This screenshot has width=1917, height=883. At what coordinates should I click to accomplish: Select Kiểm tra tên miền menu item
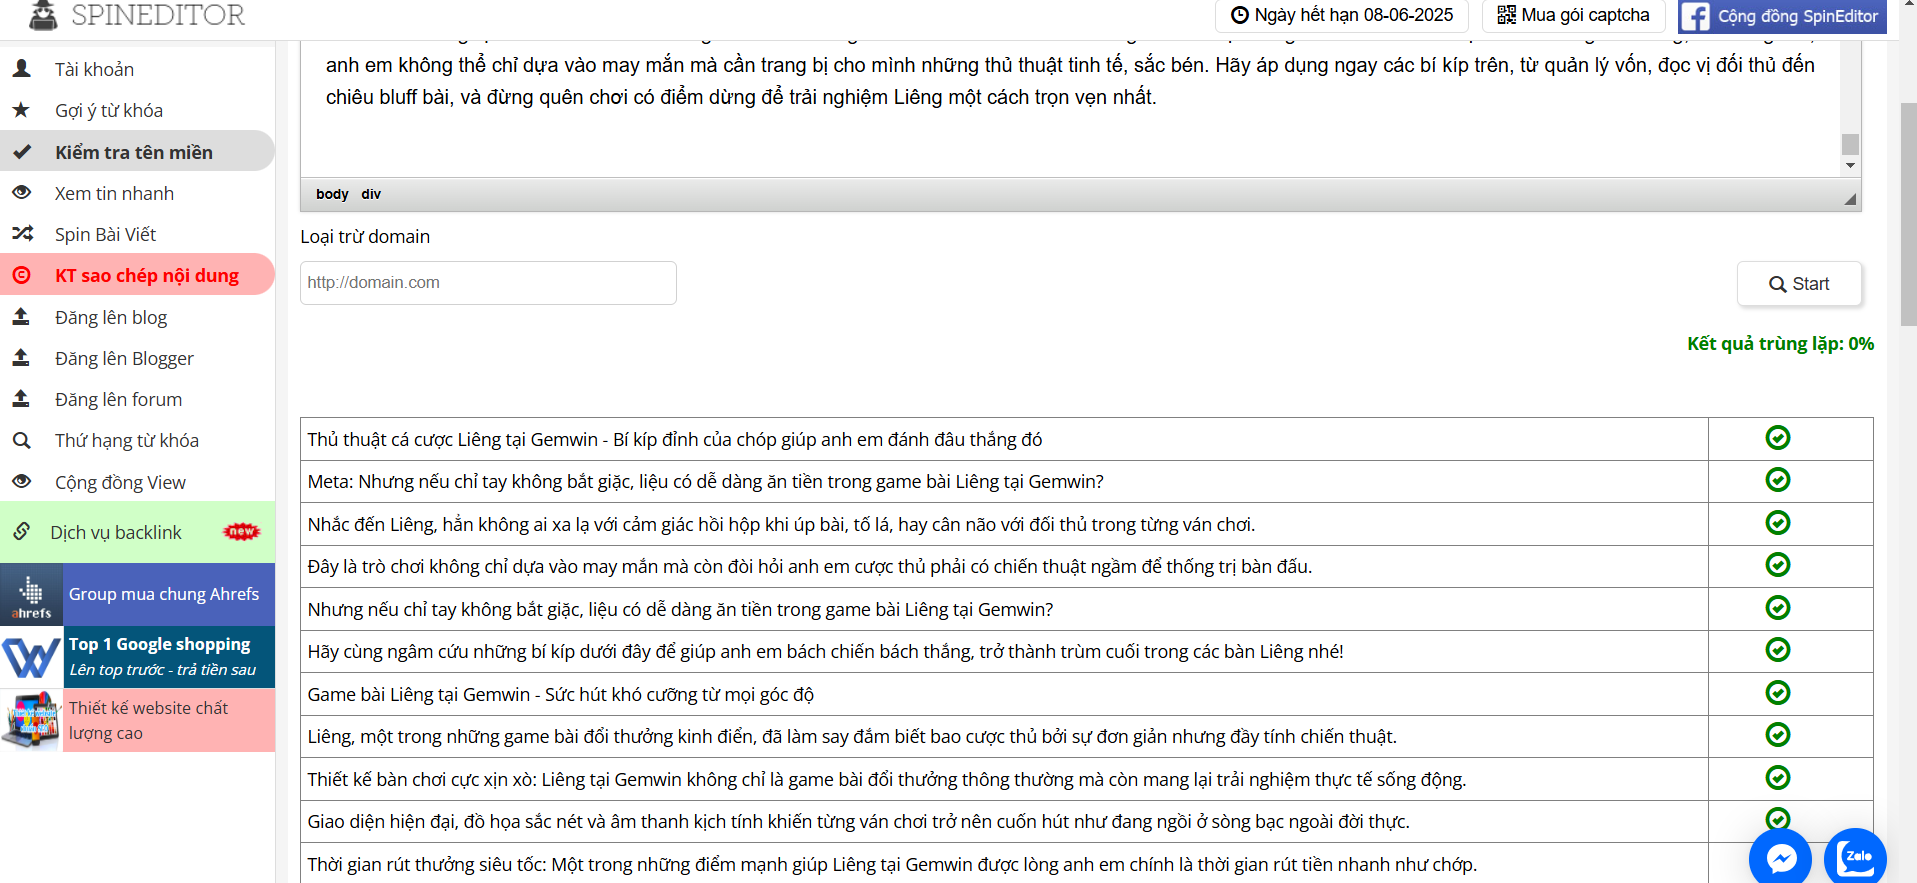pyautogui.click(x=137, y=152)
